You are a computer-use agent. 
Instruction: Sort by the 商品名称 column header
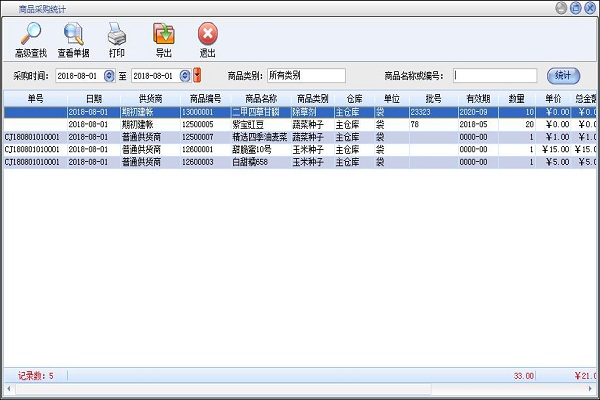260,99
